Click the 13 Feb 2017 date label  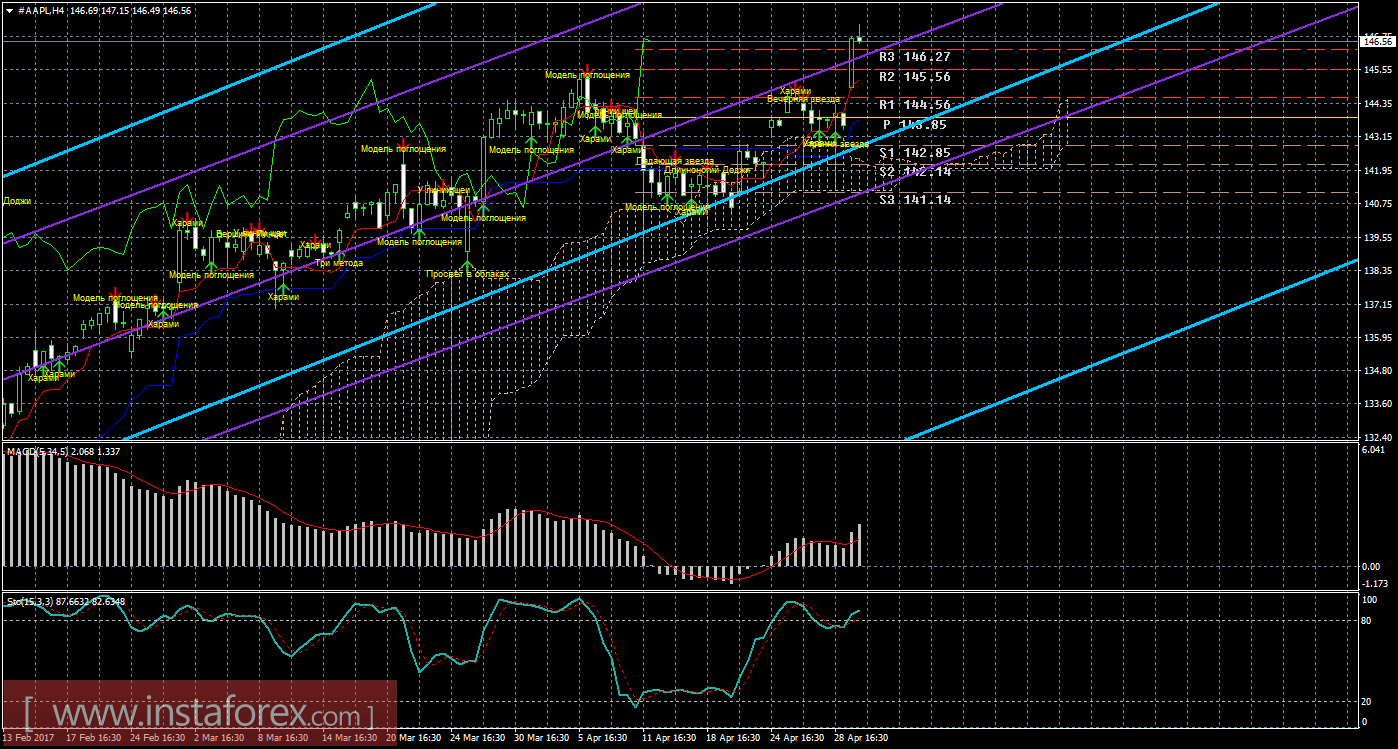[x=26, y=738]
